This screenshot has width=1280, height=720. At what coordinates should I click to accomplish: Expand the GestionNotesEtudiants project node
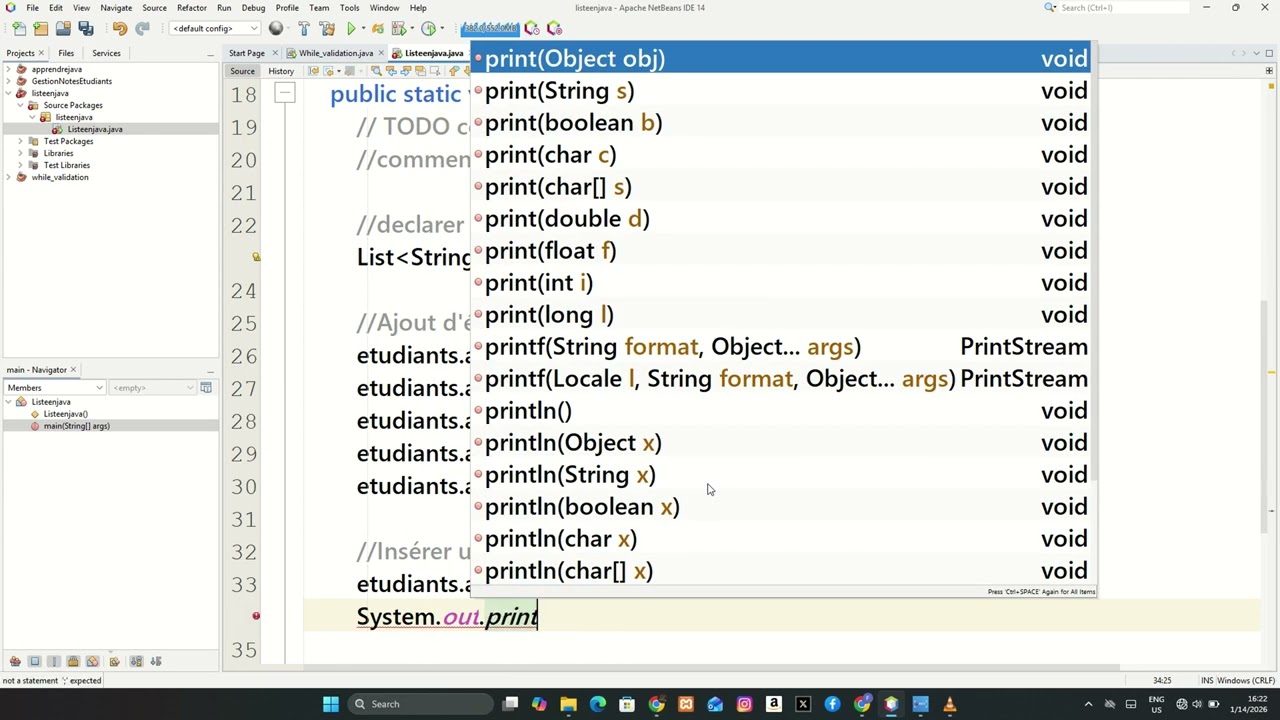click(8, 81)
